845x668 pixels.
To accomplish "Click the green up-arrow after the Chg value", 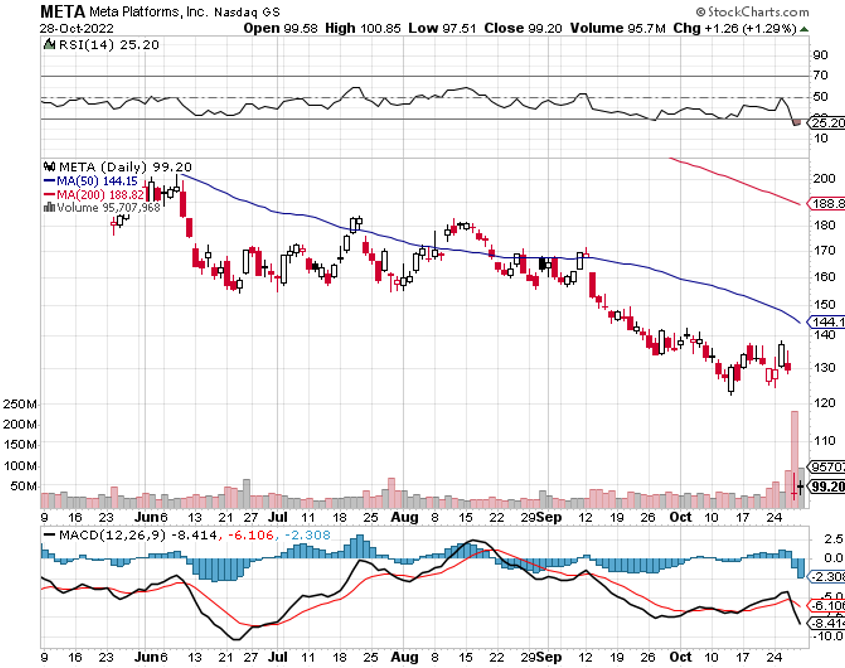I will (x=804, y=29).
